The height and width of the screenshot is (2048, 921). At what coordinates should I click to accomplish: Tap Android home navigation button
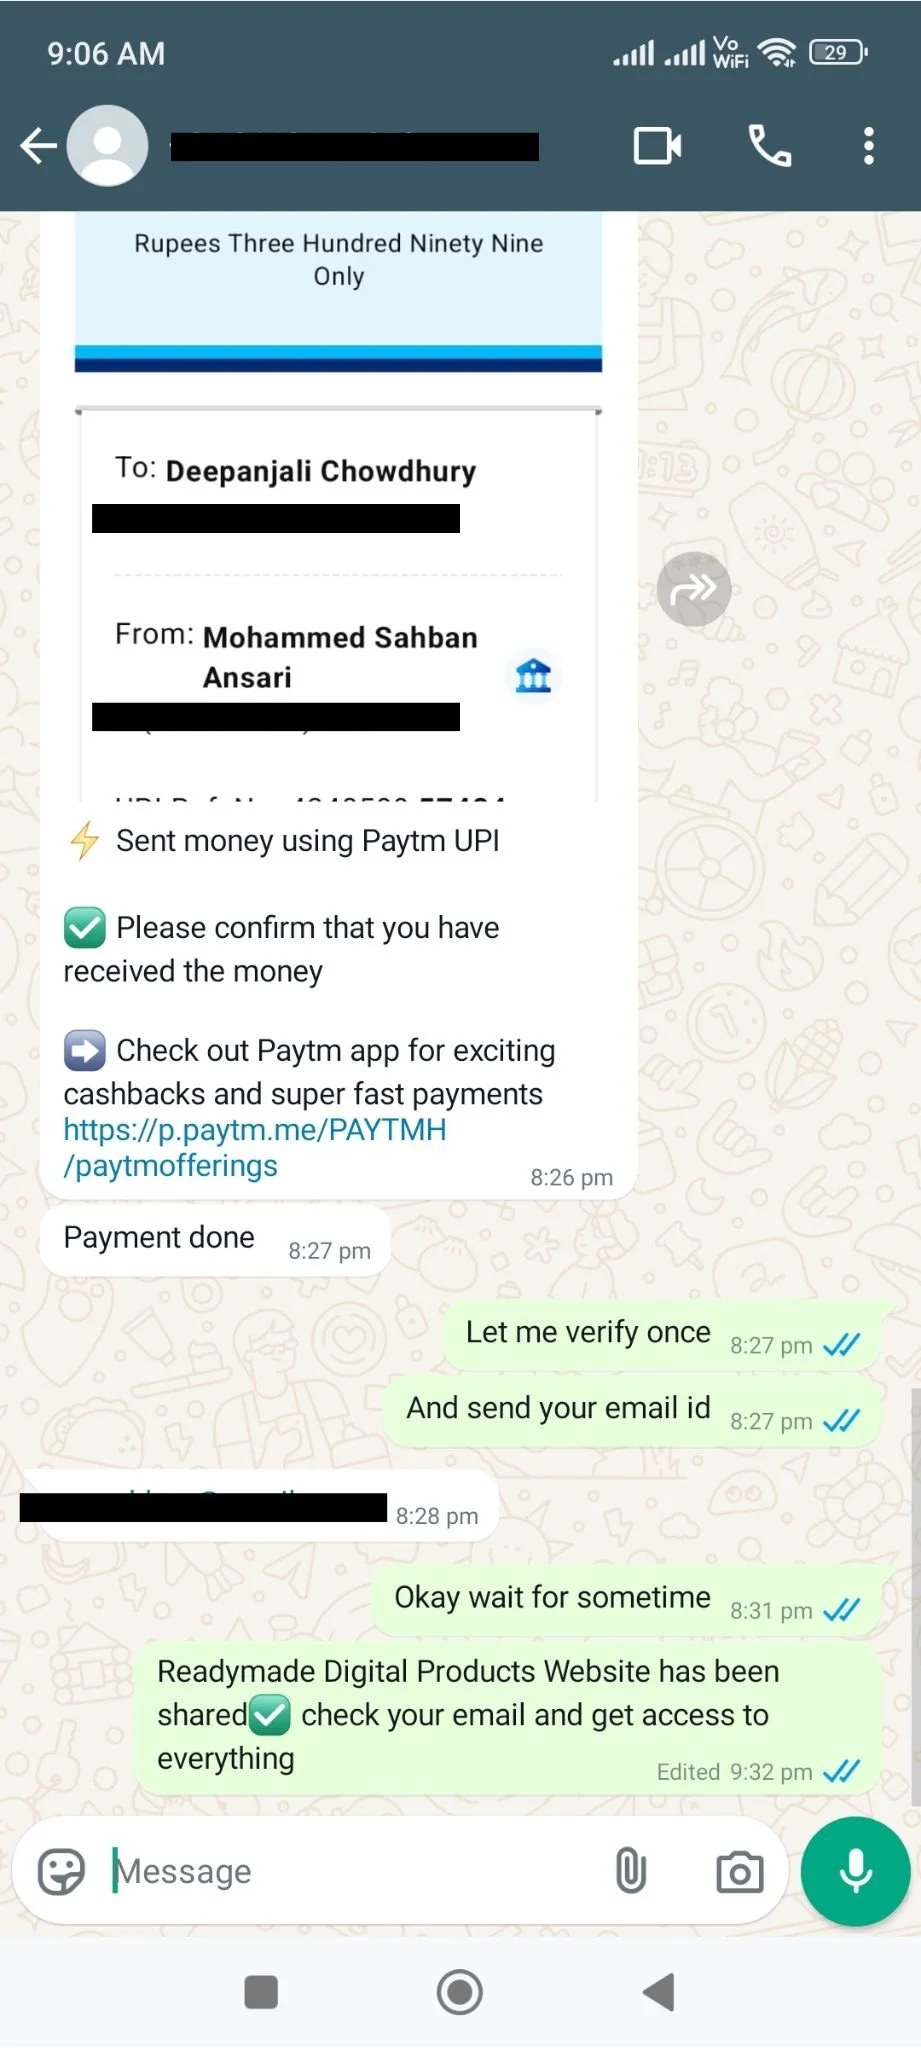pos(460,1992)
